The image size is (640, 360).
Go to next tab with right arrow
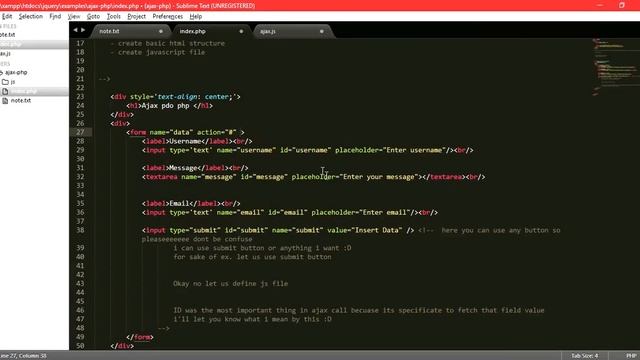pyautogui.click(x=83, y=30)
